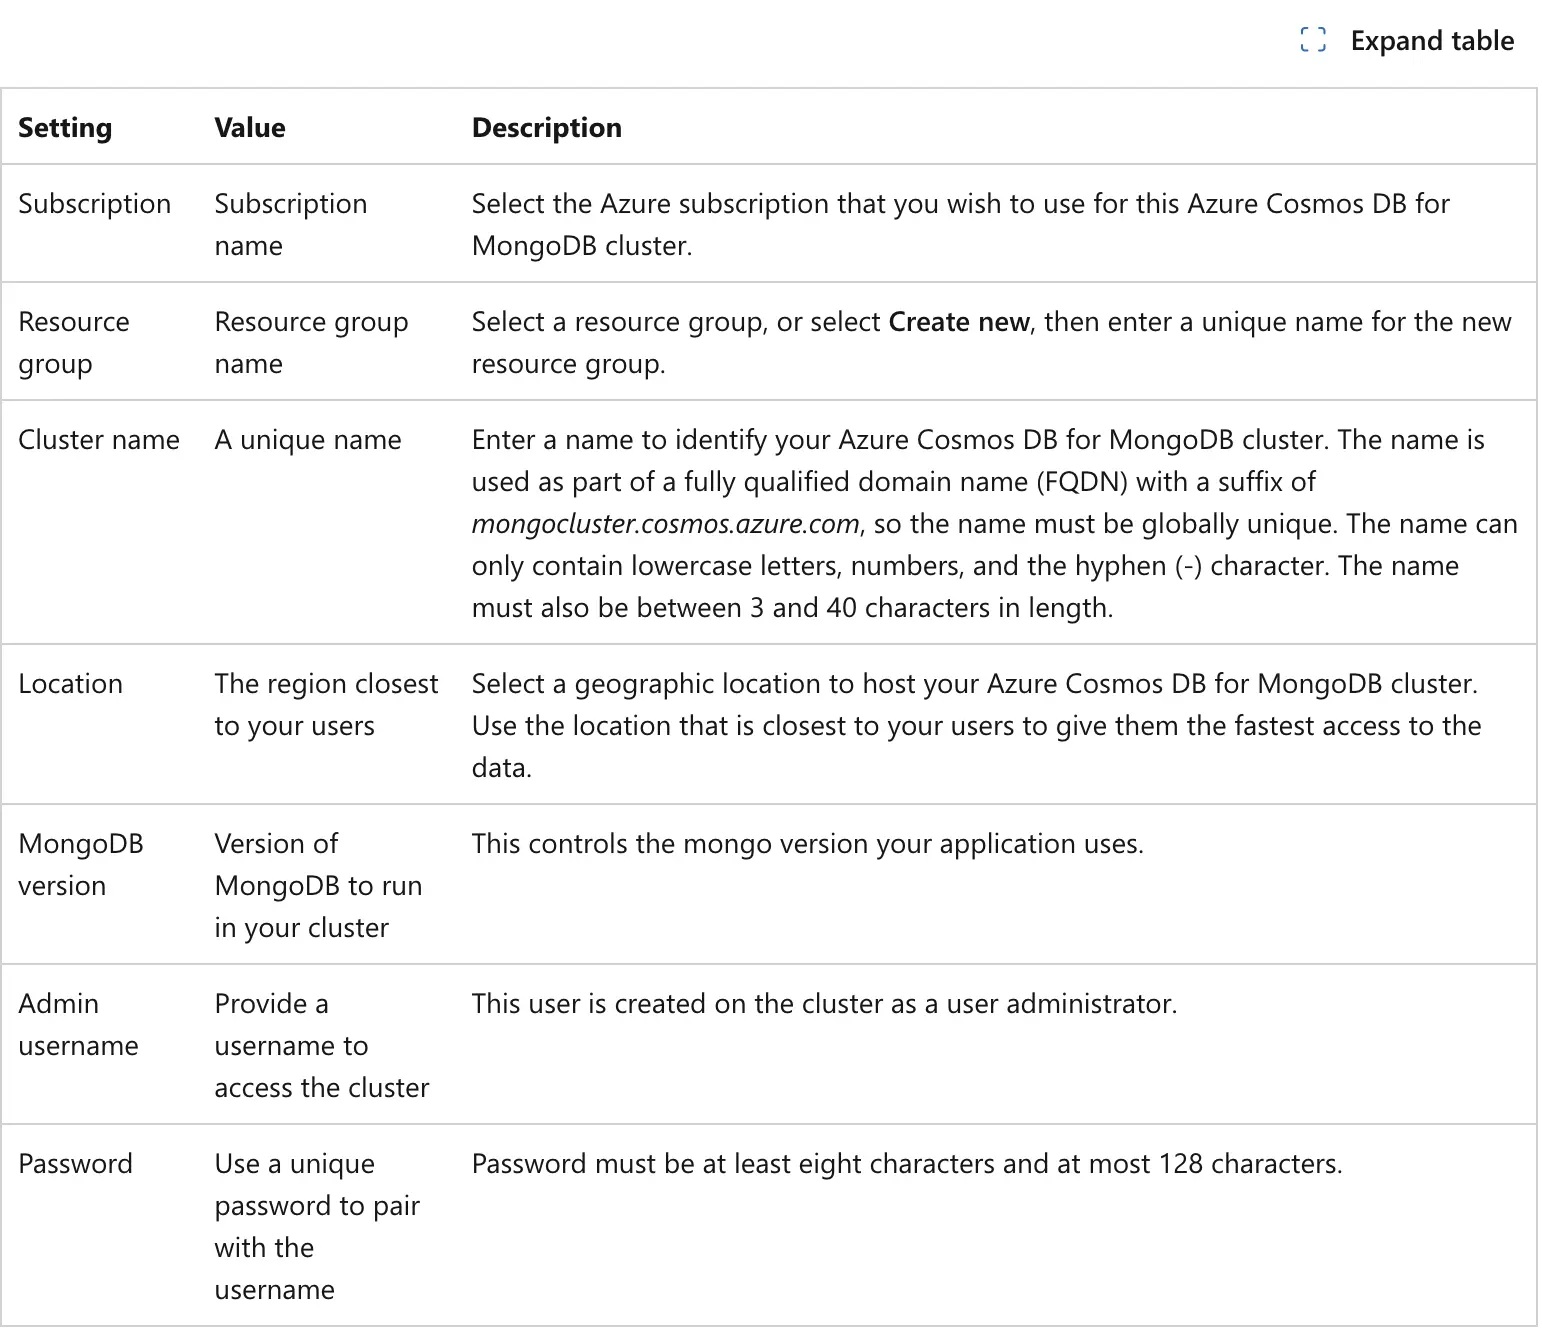The height and width of the screenshot is (1330, 1542).
Task: Click the Description column header
Action: coord(547,128)
